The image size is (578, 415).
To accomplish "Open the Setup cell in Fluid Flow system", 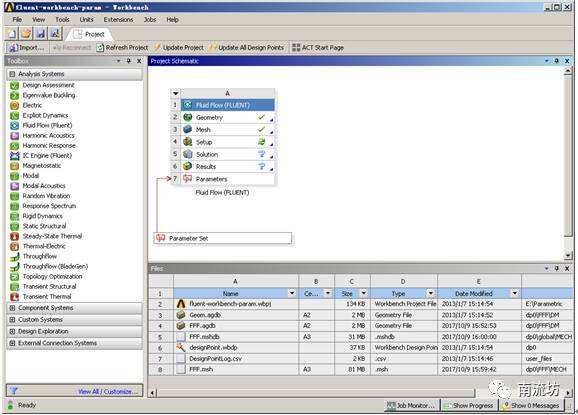I will pos(228,142).
